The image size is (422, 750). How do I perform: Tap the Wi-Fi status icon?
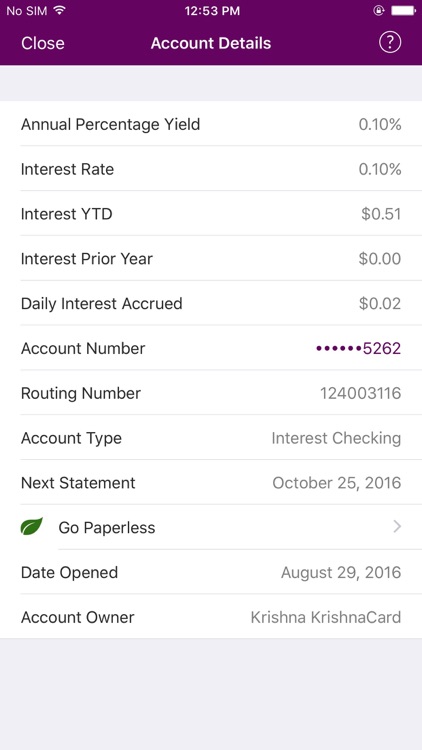pos(59,11)
